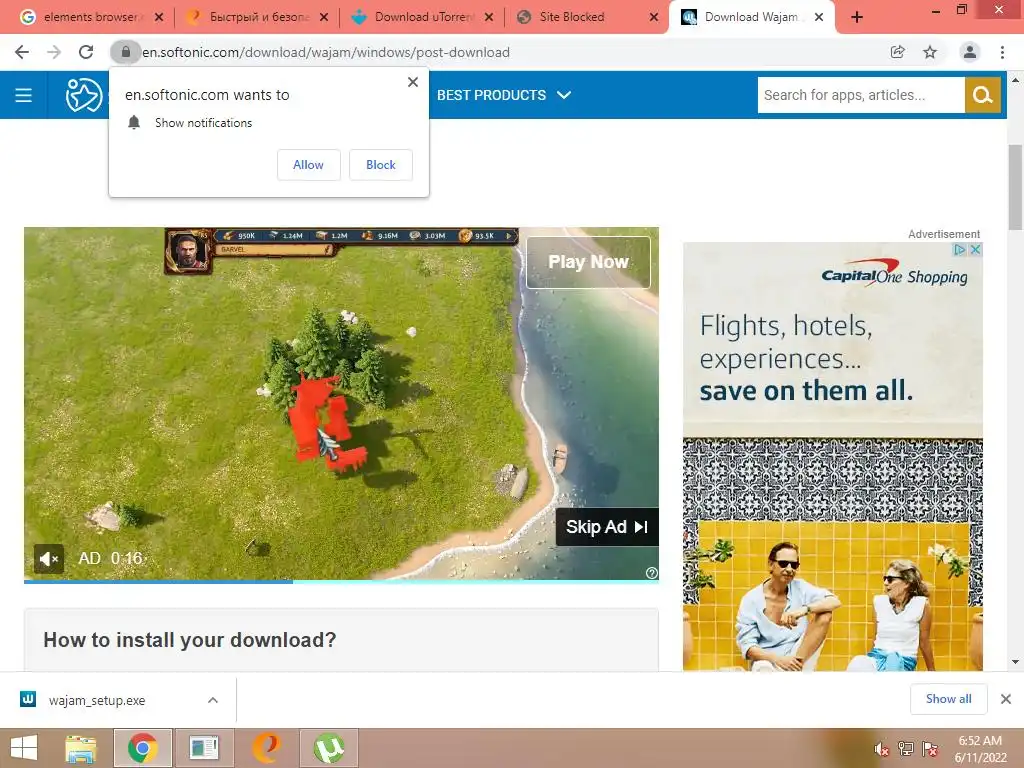The width and height of the screenshot is (1024, 768).
Task: Bookmark this page with the star icon
Action: (930, 52)
